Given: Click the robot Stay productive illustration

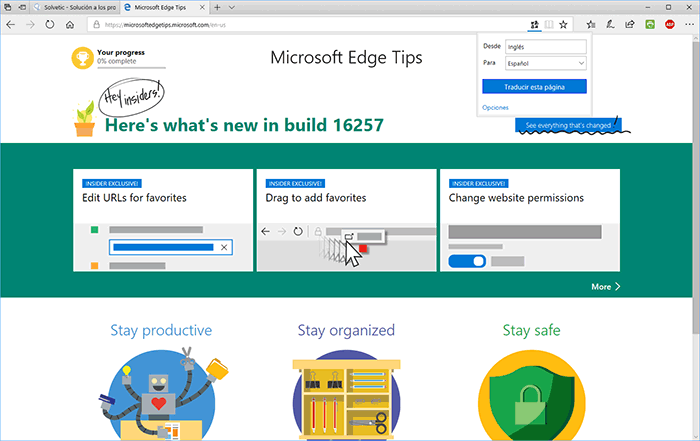Looking at the screenshot, I should tap(163, 394).
